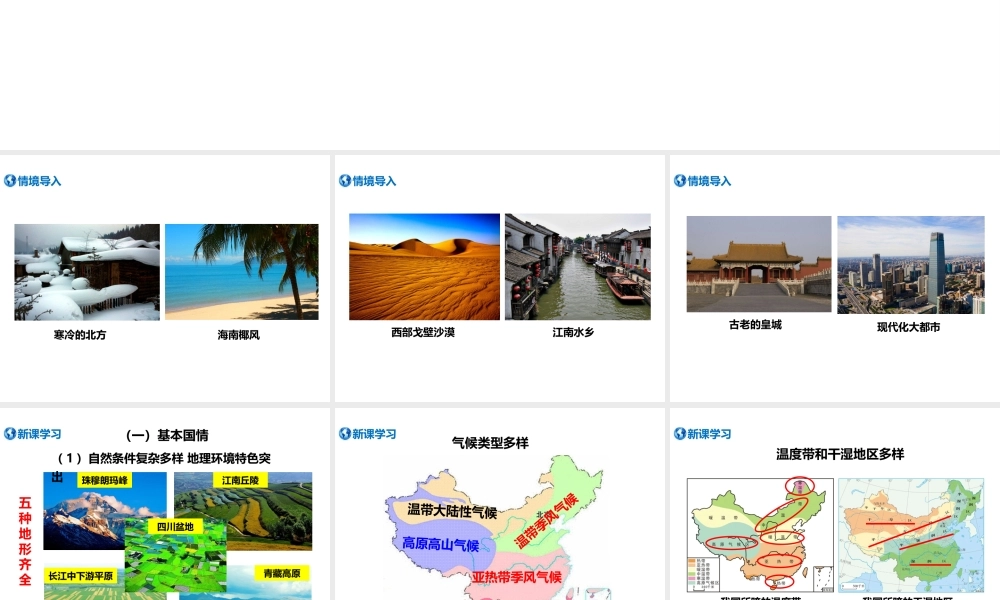Screen dimensions: 1000x600
Task: Click 情境导入 header on the imperial city slide
Action: pyautogui.click(x=709, y=181)
